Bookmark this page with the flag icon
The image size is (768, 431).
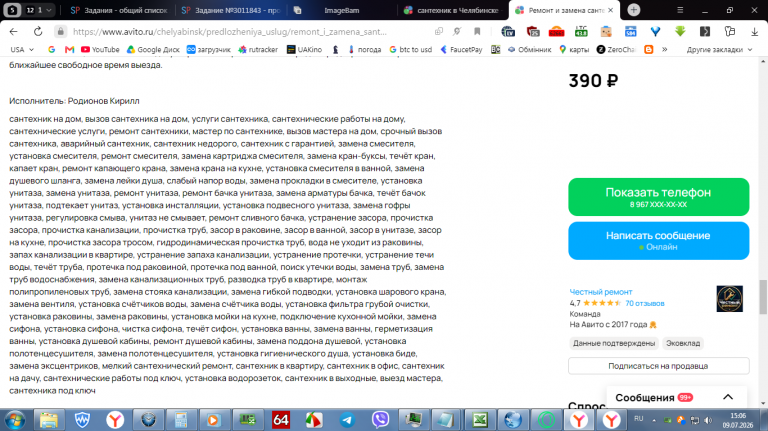pyautogui.click(x=477, y=31)
